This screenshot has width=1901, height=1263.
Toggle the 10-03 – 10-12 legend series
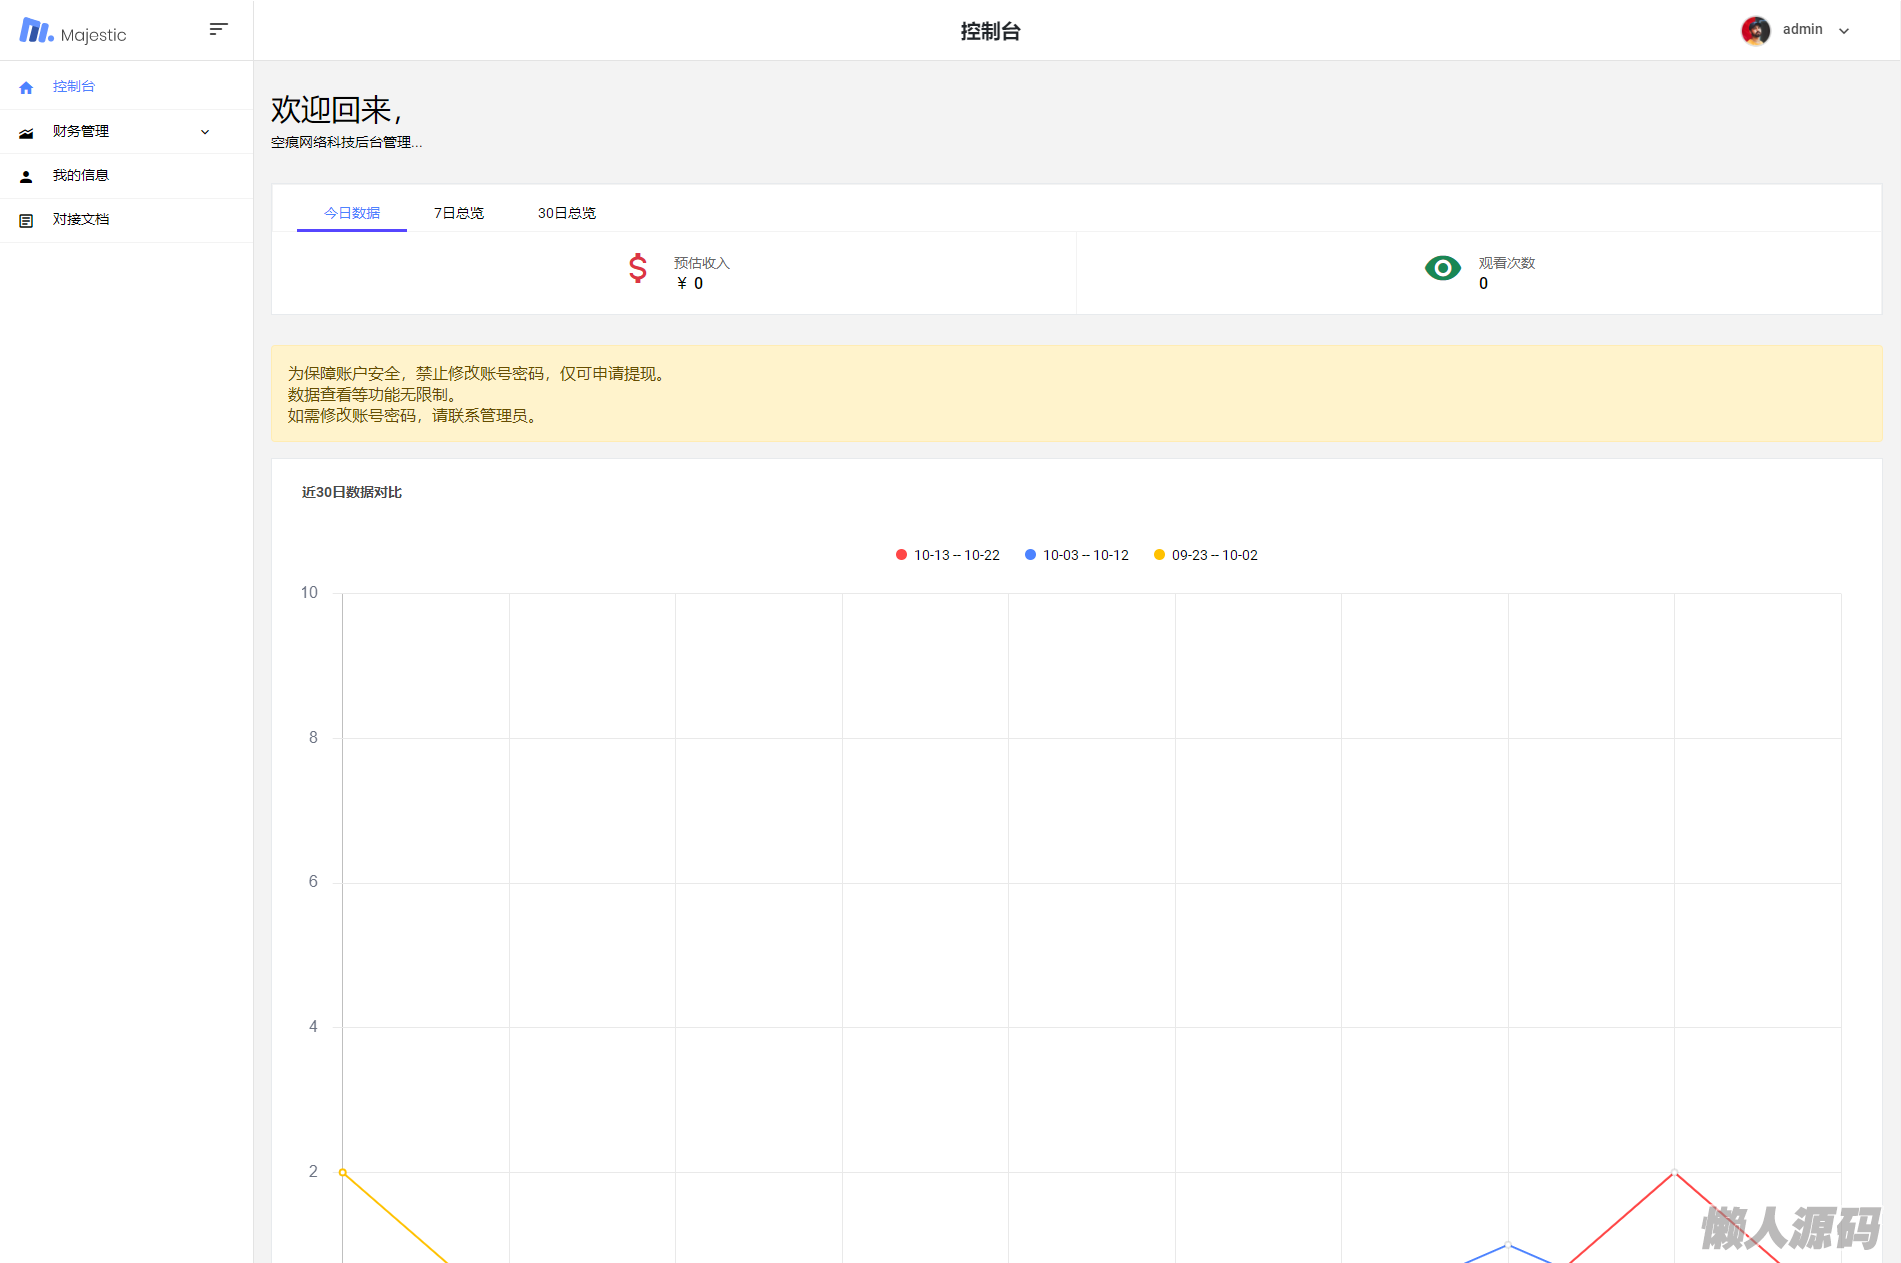click(1076, 555)
